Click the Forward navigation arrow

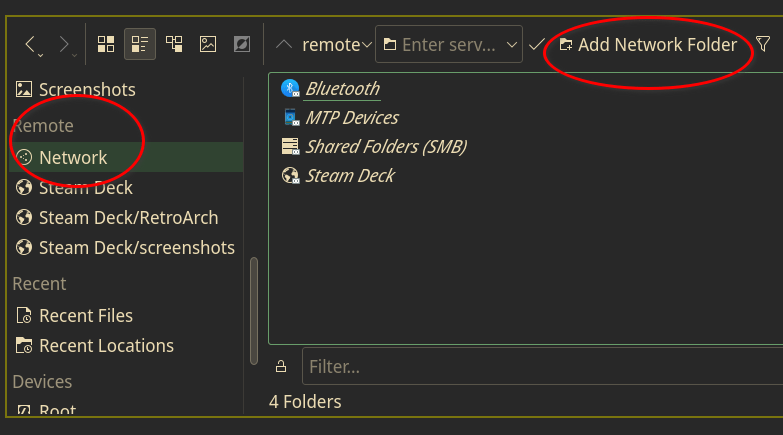[63, 44]
